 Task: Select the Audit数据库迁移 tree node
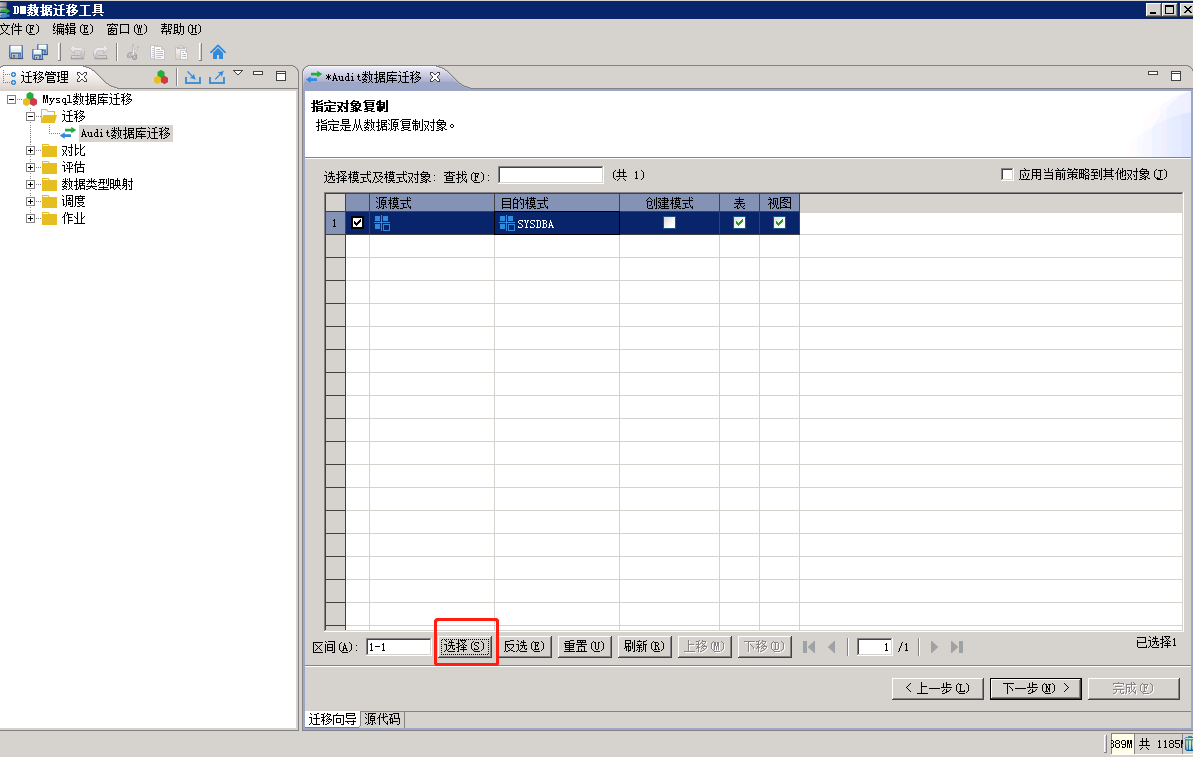tap(125, 133)
